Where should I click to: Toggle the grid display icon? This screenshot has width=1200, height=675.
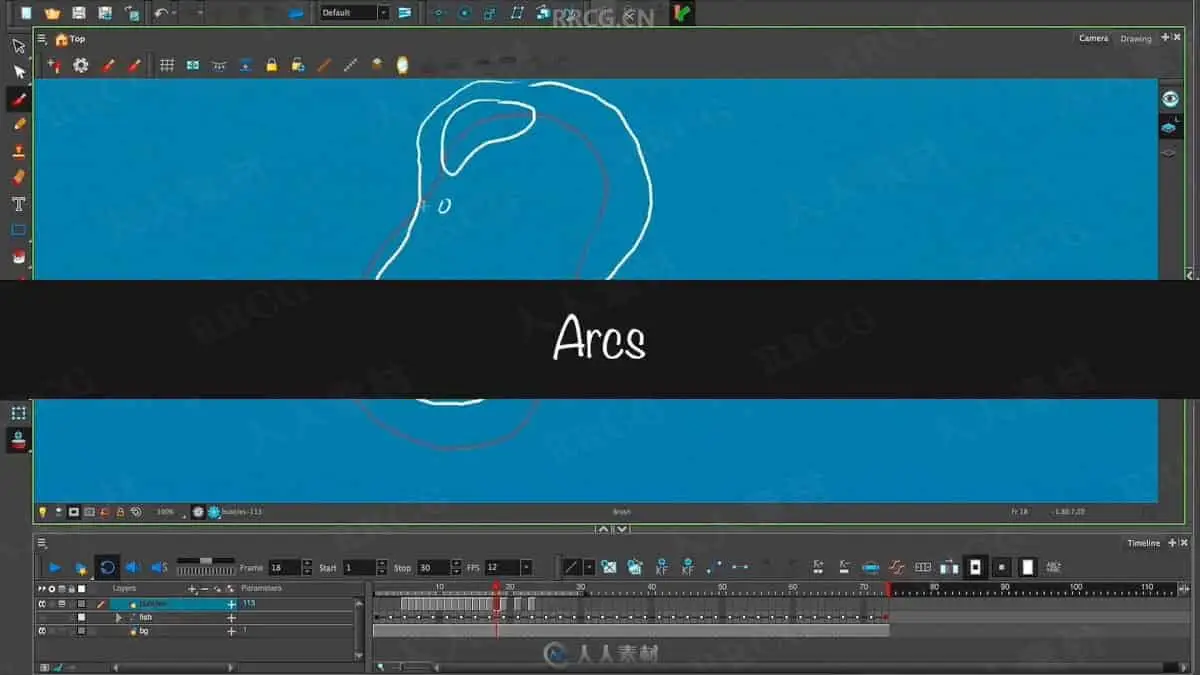[x=167, y=65]
